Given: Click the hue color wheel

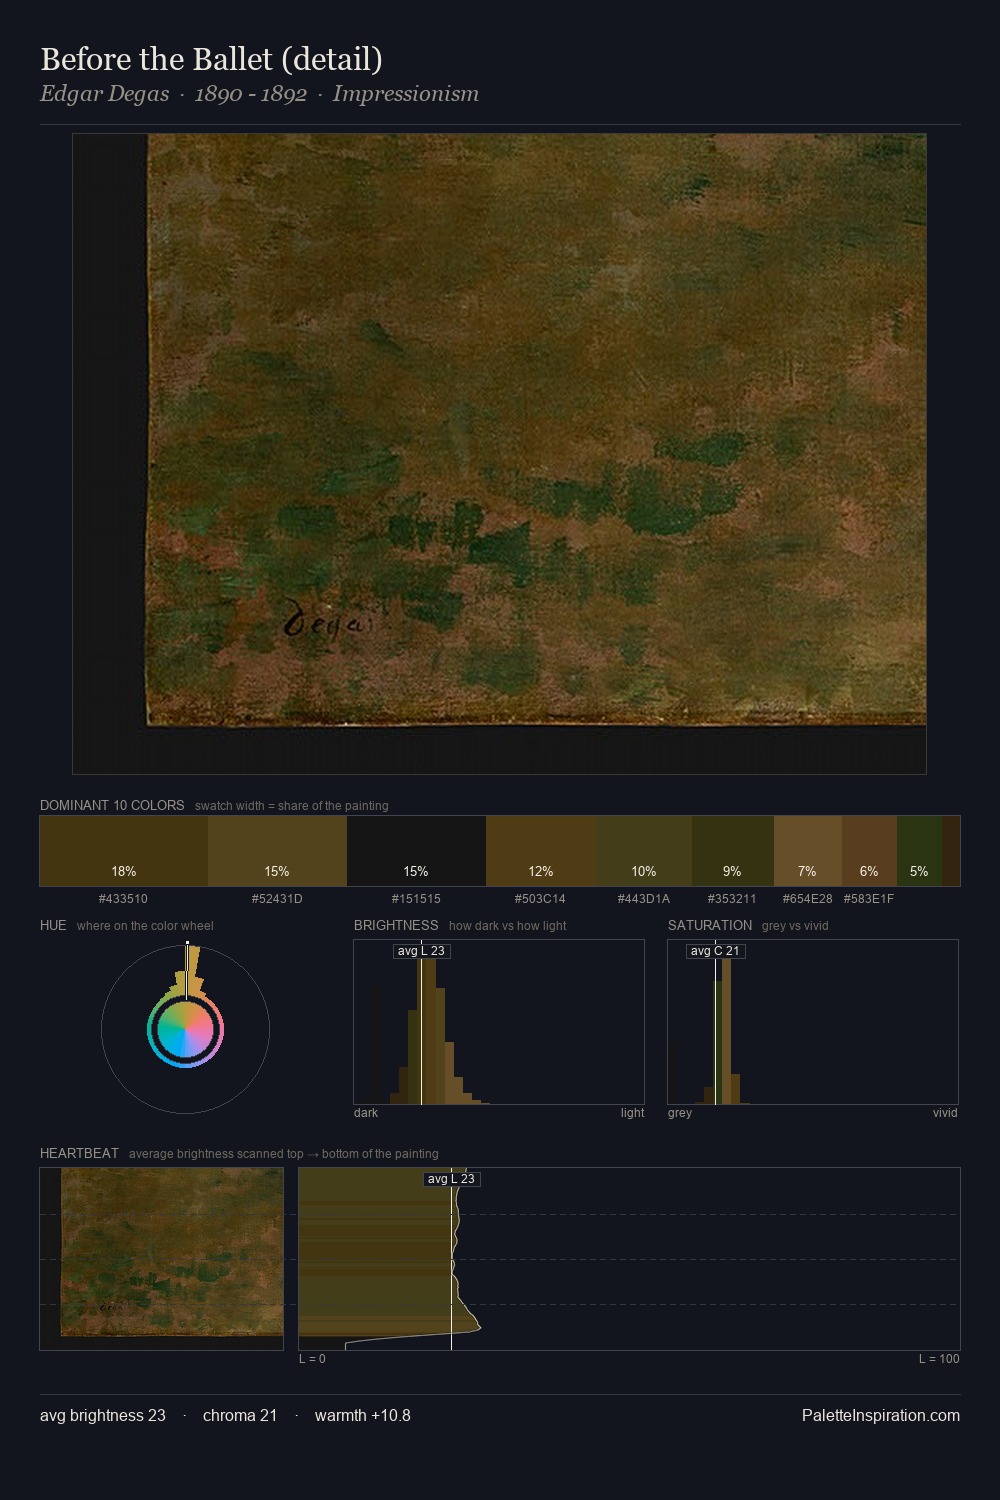Looking at the screenshot, I should 185,1029.
